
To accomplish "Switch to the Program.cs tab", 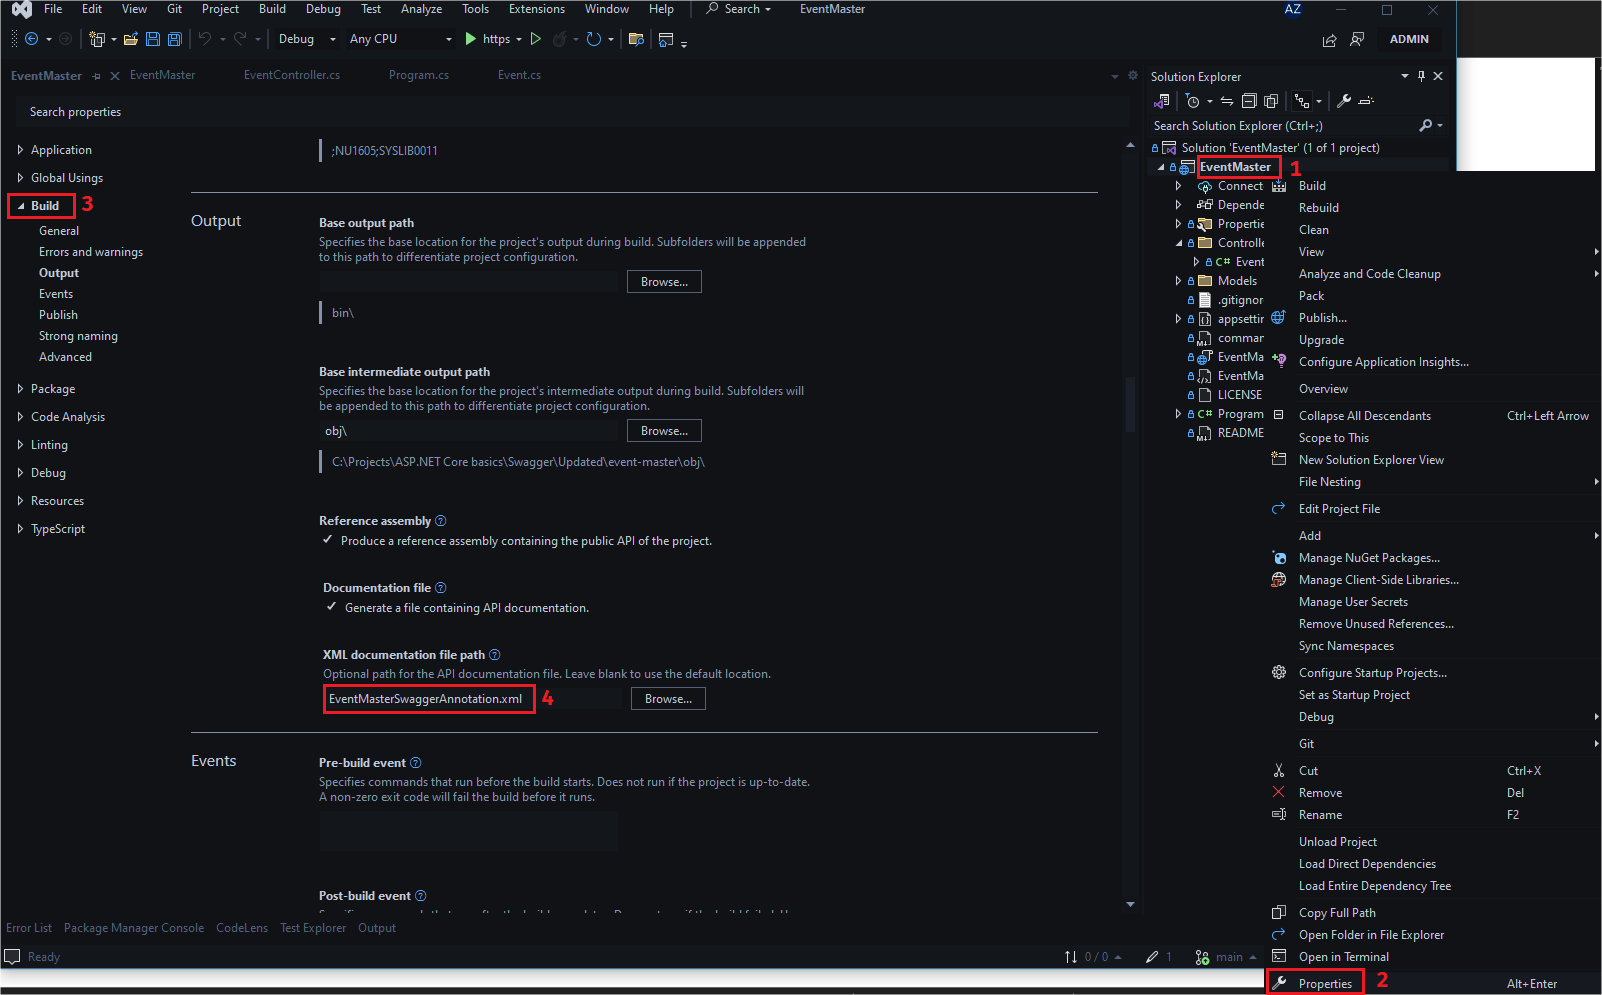I will click(419, 75).
